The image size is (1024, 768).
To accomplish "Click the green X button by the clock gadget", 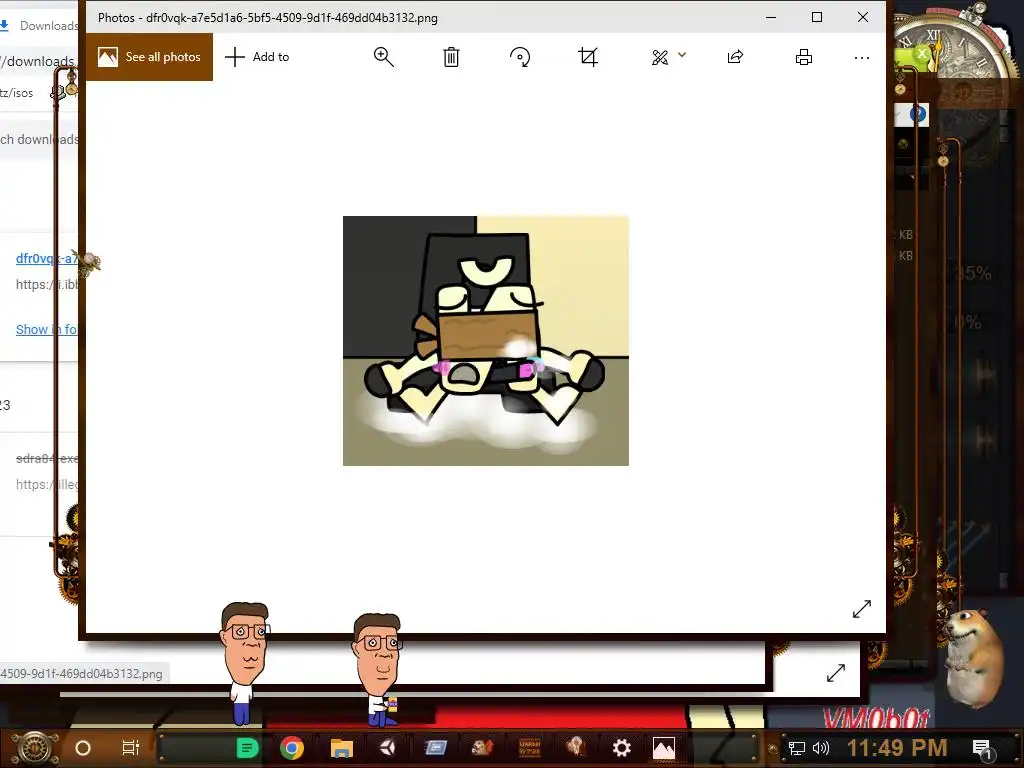I will tap(921, 54).
